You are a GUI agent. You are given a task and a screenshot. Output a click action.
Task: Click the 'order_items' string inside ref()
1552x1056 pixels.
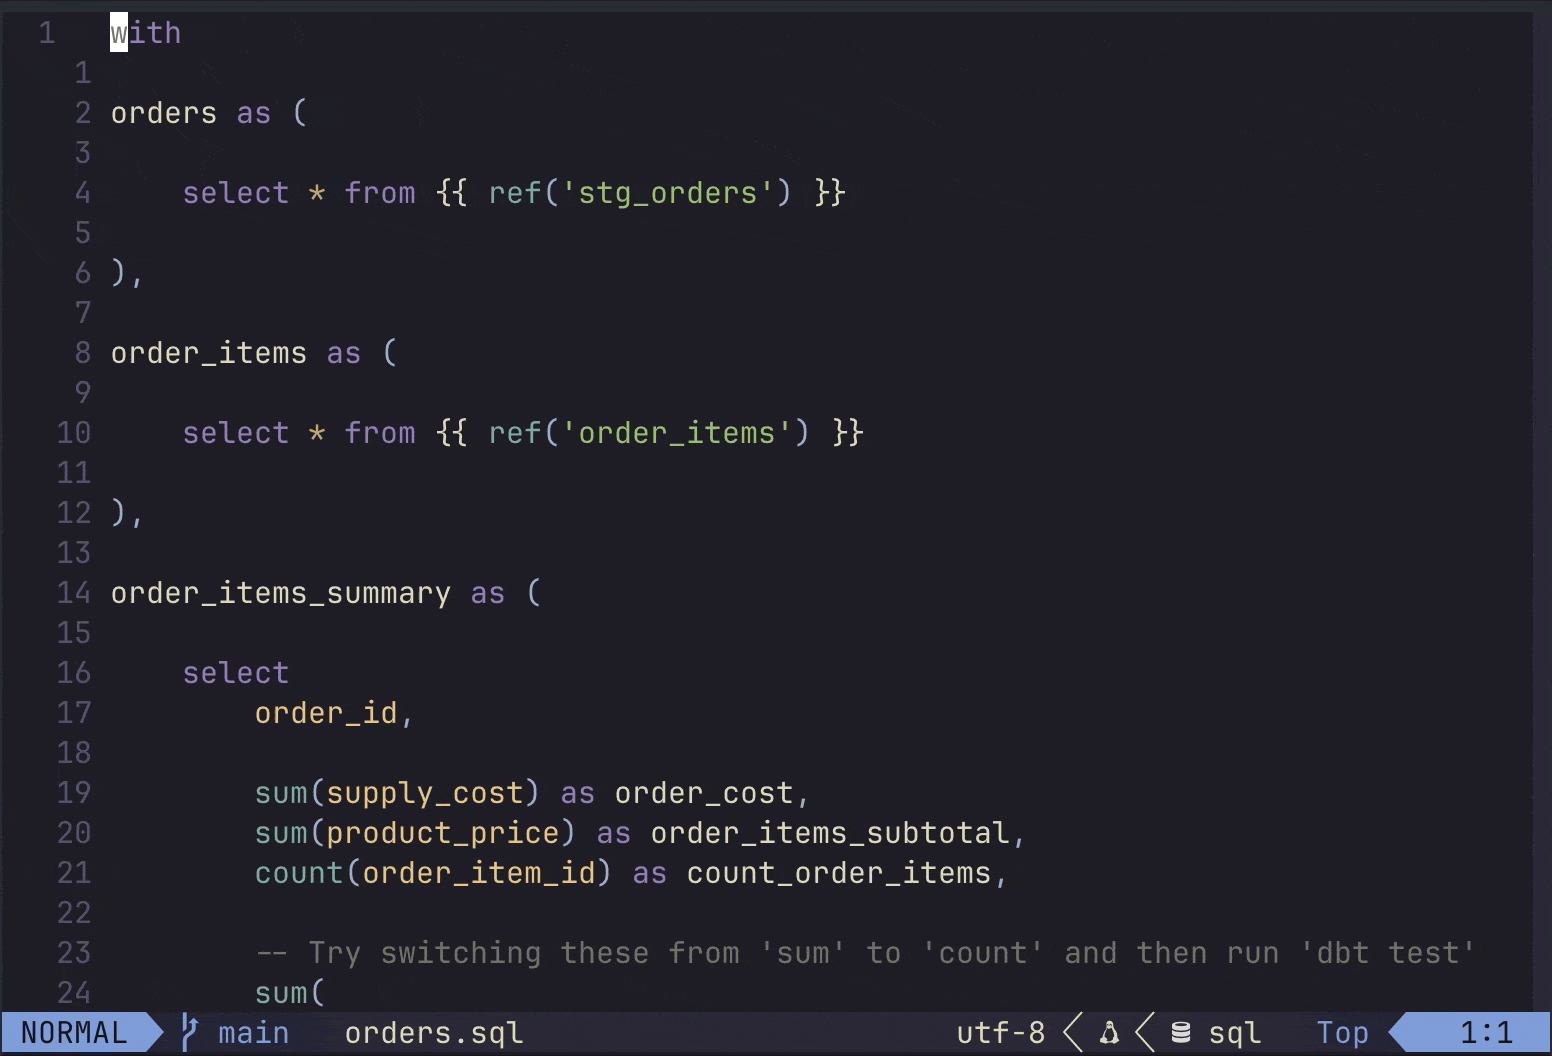[677, 433]
